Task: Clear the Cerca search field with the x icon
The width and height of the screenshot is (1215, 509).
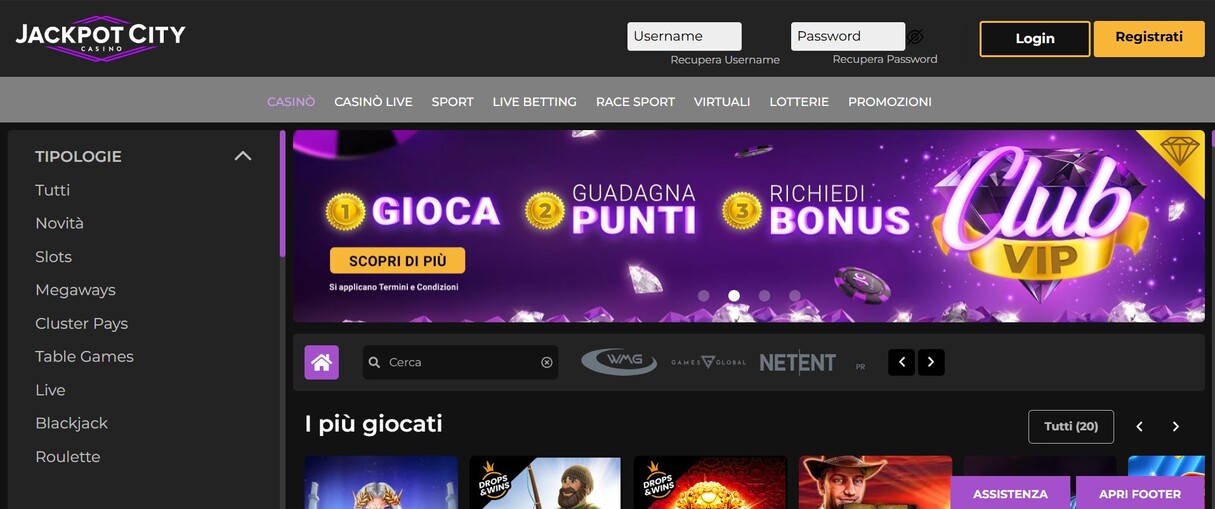Action: pyautogui.click(x=547, y=362)
